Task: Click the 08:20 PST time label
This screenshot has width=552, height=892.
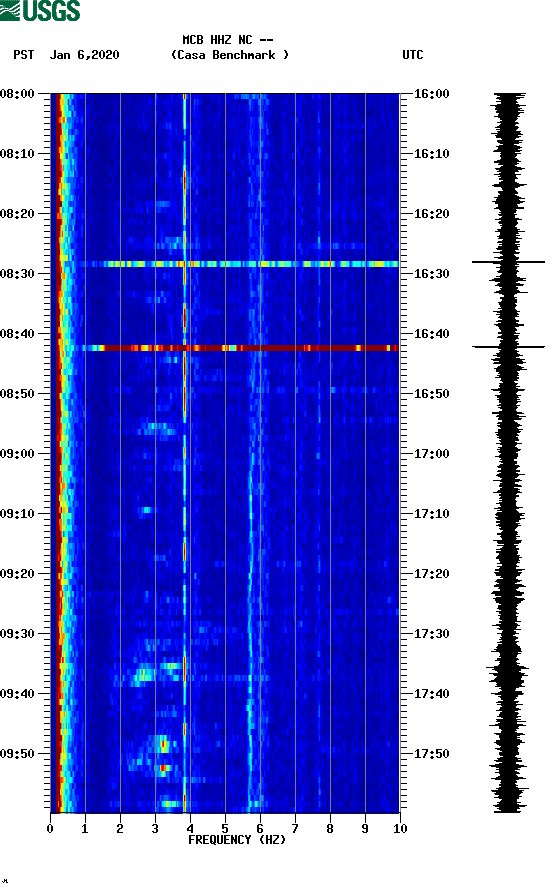Action: pyautogui.click(x=17, y=213)
